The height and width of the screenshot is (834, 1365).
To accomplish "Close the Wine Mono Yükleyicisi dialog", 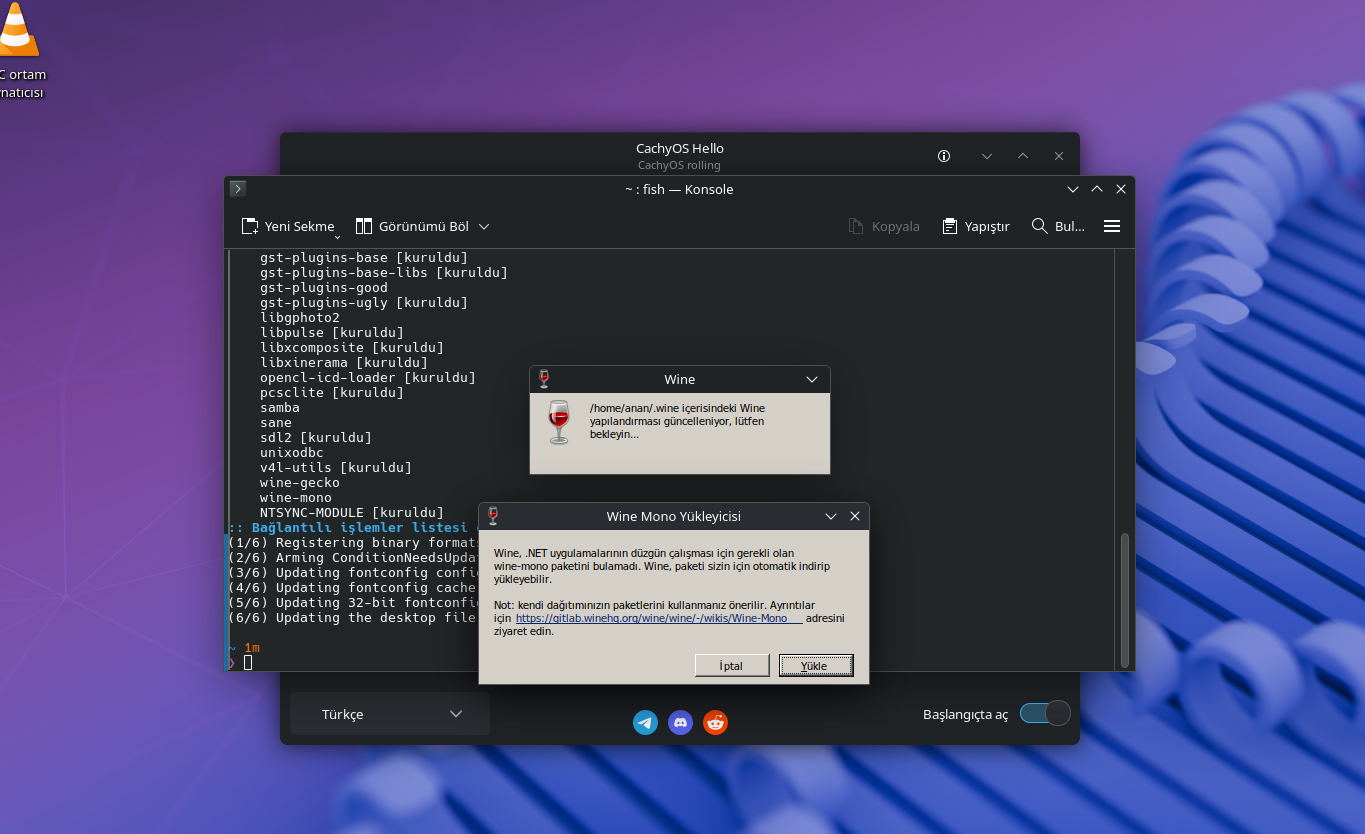I will [x=855, y=516].
